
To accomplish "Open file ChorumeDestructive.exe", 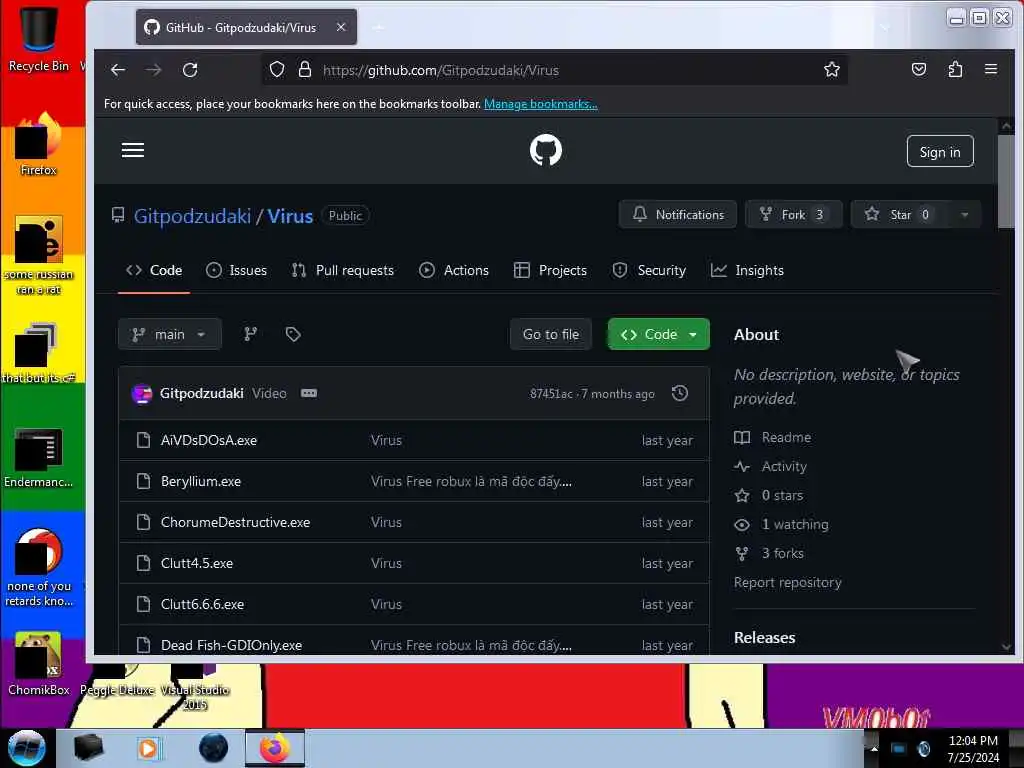I will [236, 522].
